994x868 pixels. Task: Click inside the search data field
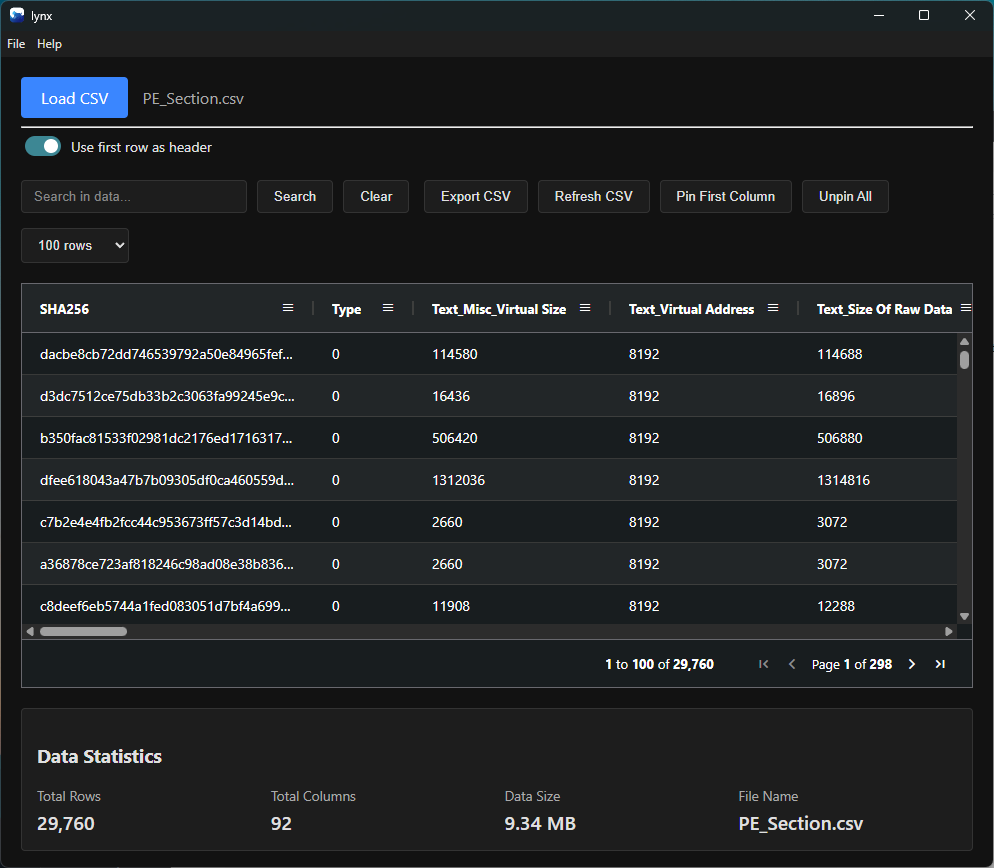coord(133,196)
